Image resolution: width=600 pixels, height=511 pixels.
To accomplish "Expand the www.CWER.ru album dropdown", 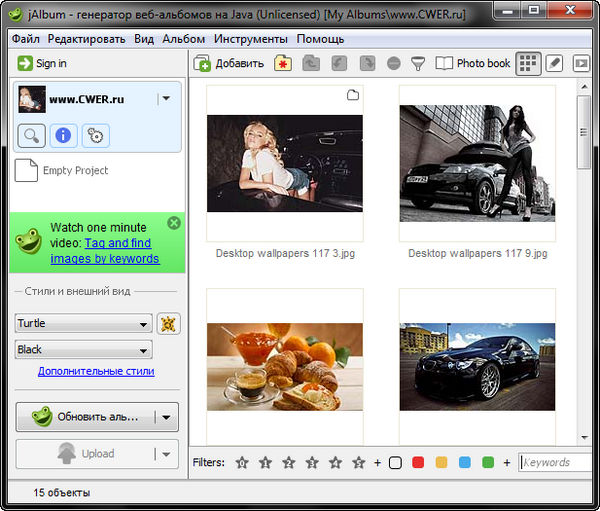I will pyautogui.click(x=166, y=98).
